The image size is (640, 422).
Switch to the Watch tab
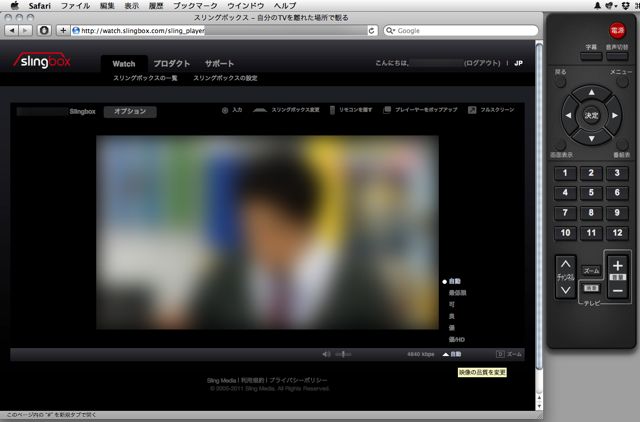[x=124, y=64]
